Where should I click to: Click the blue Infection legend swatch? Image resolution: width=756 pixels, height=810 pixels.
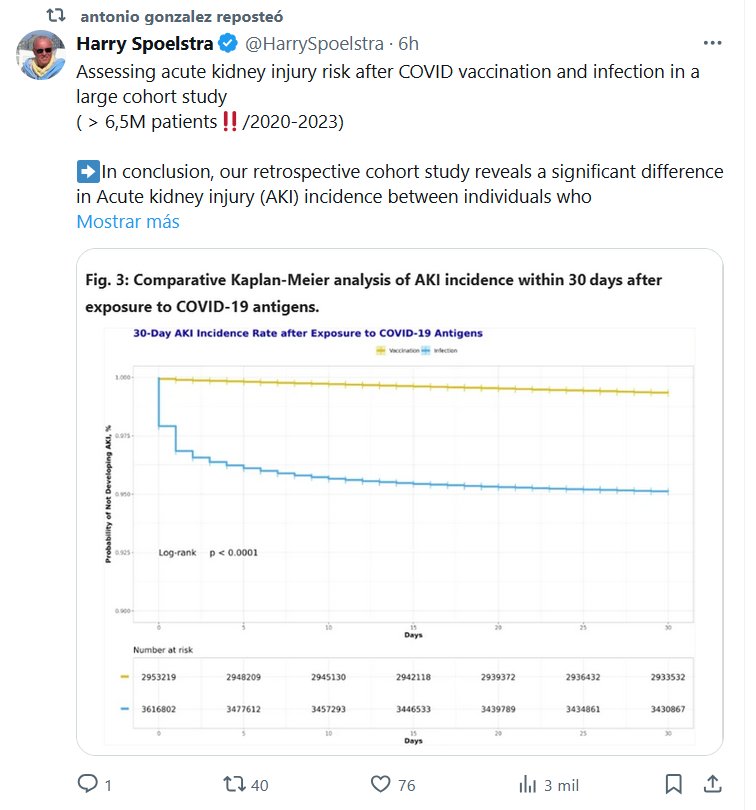pyautogui.click(x=426, y=352)
